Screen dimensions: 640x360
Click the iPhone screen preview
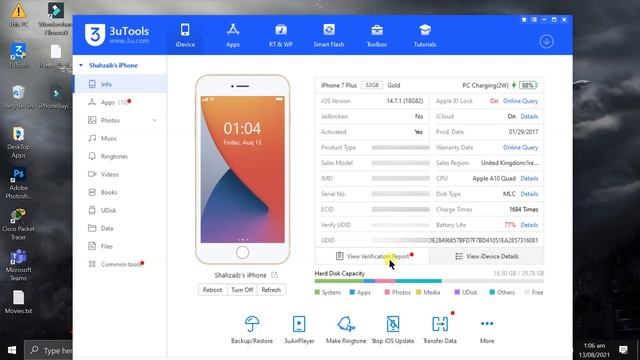(x=242, y=169)
